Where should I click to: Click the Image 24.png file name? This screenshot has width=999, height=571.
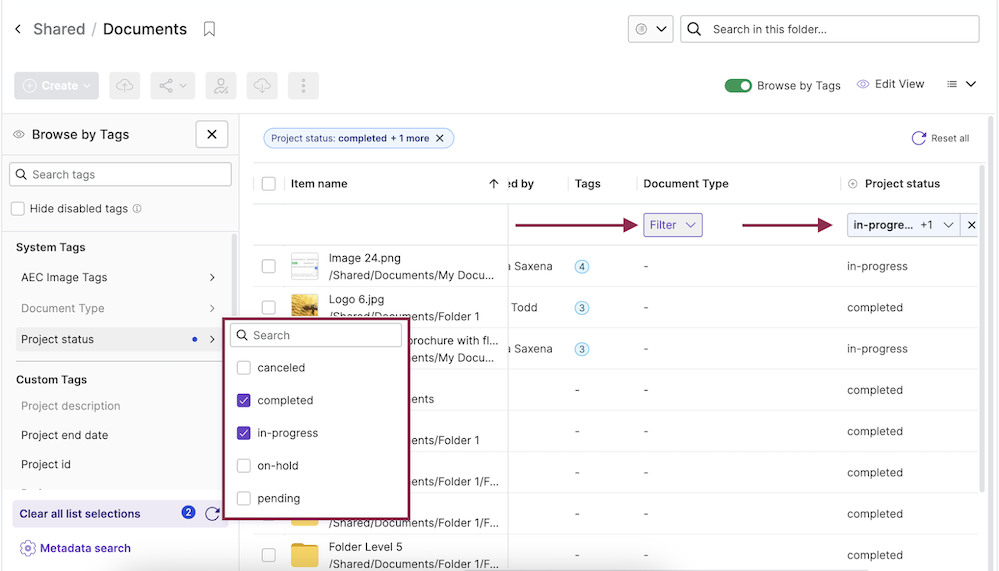(x=364, y=258)
